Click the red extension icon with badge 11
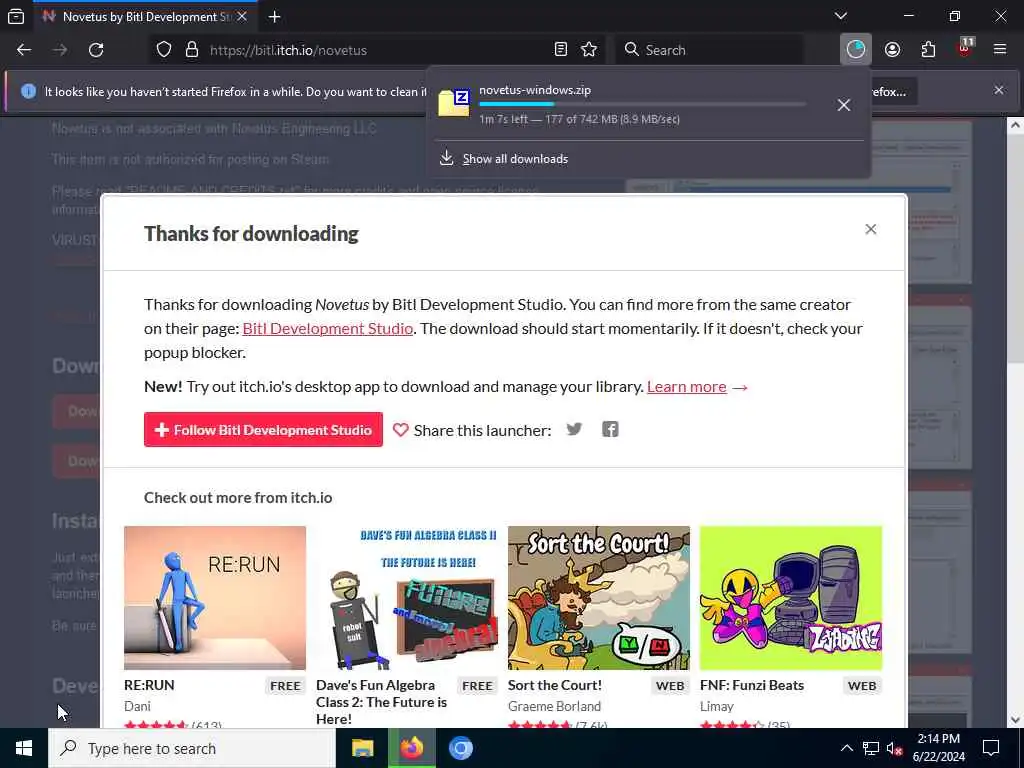 965,48
